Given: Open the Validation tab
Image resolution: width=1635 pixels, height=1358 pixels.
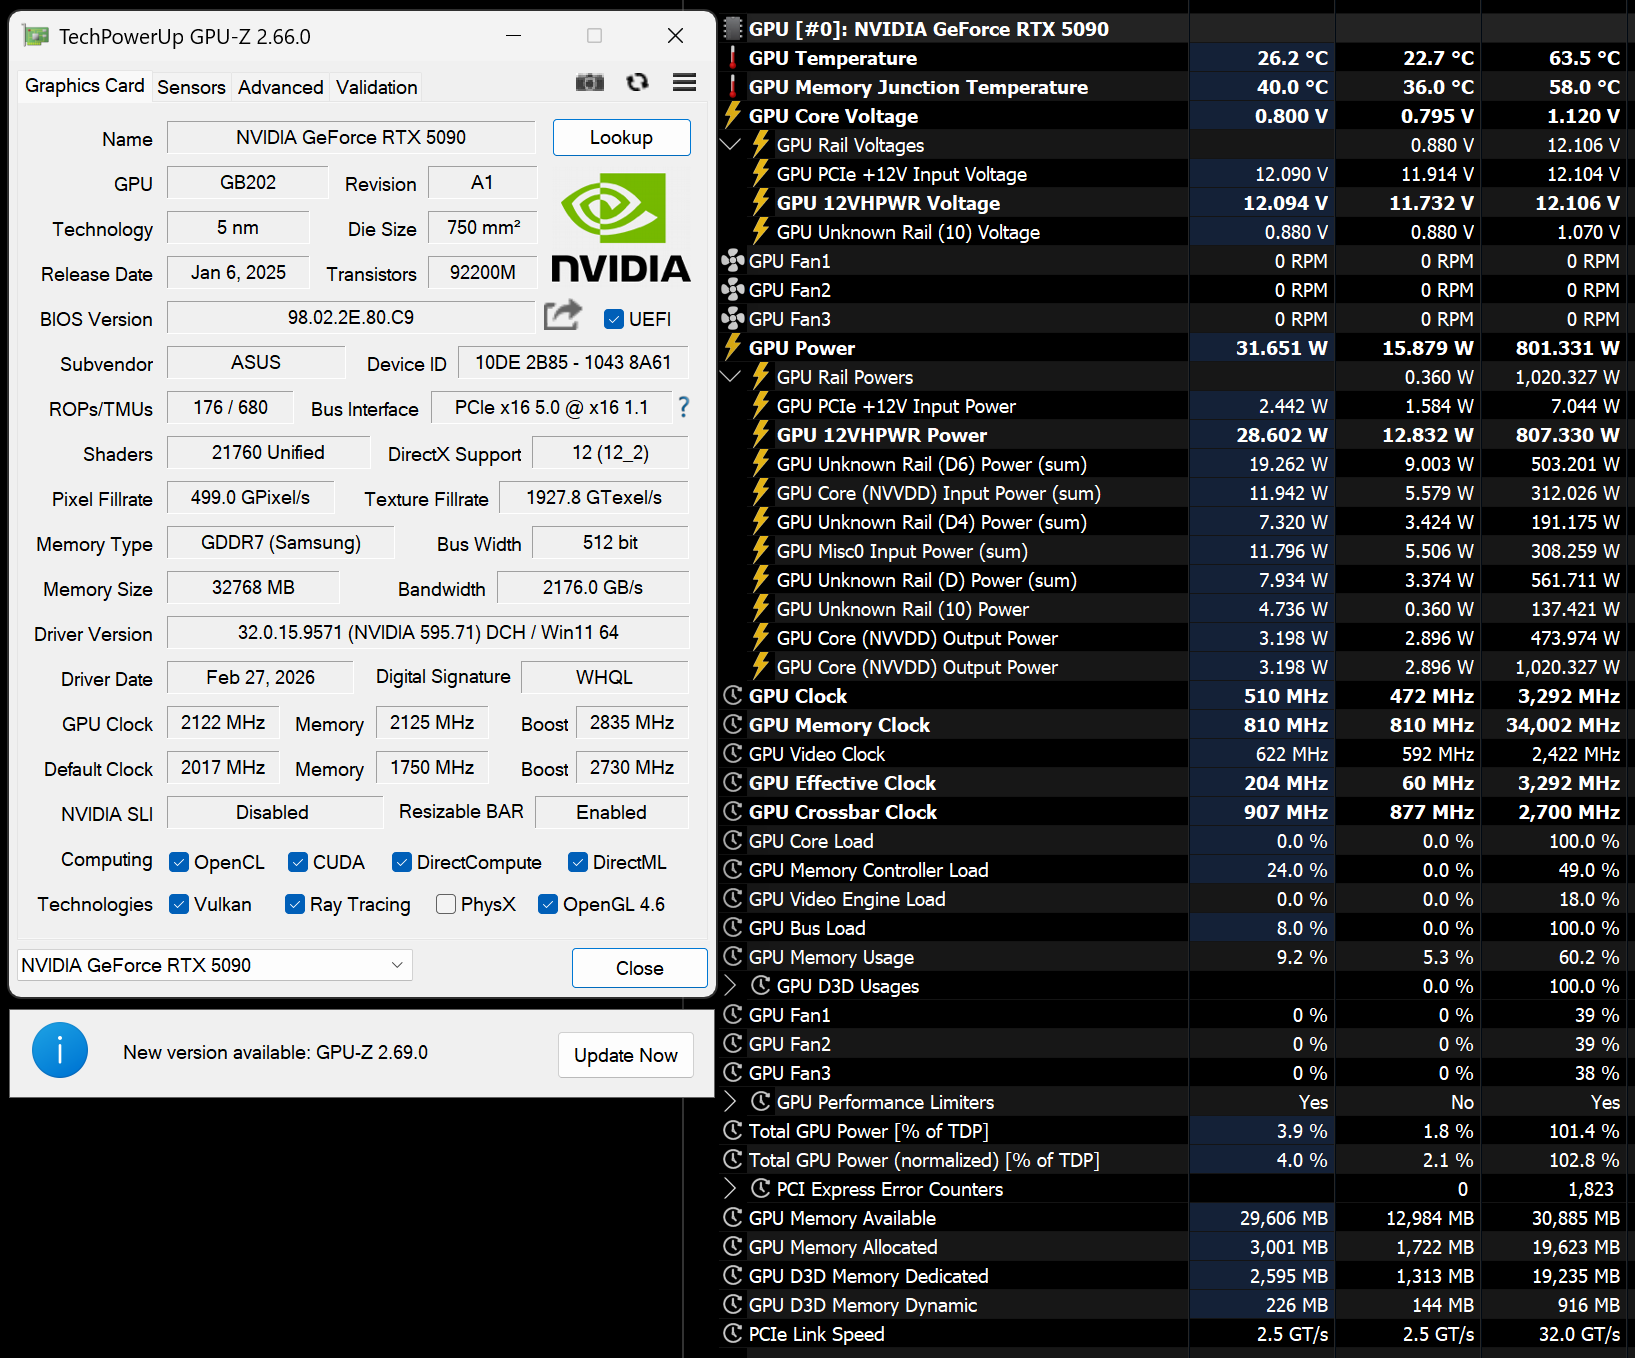Looking at the screenshot, I should click(x=377, y=87).
